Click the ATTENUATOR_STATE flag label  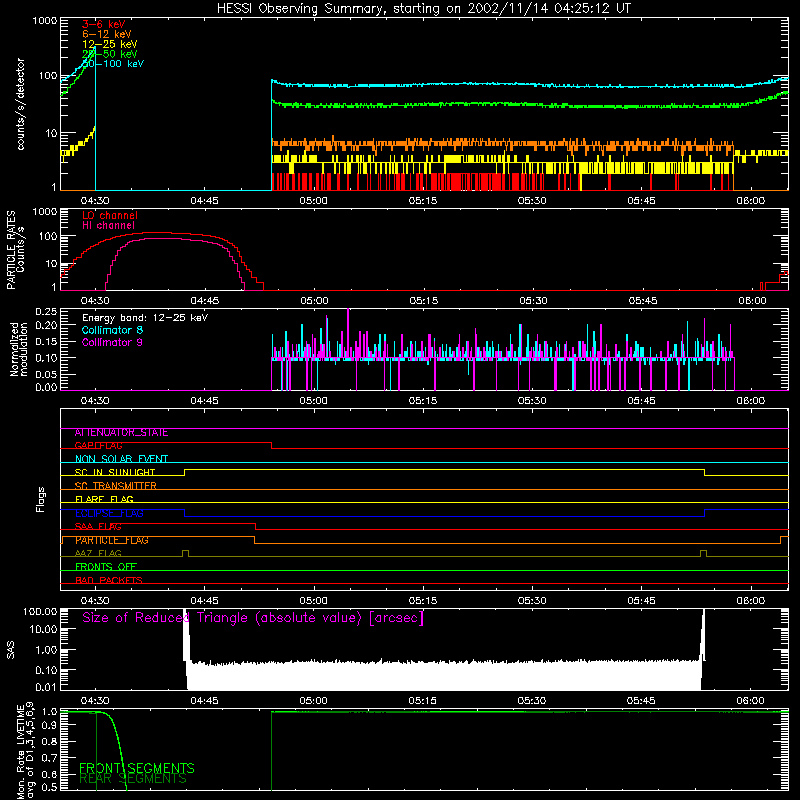[x=121, y=433]
